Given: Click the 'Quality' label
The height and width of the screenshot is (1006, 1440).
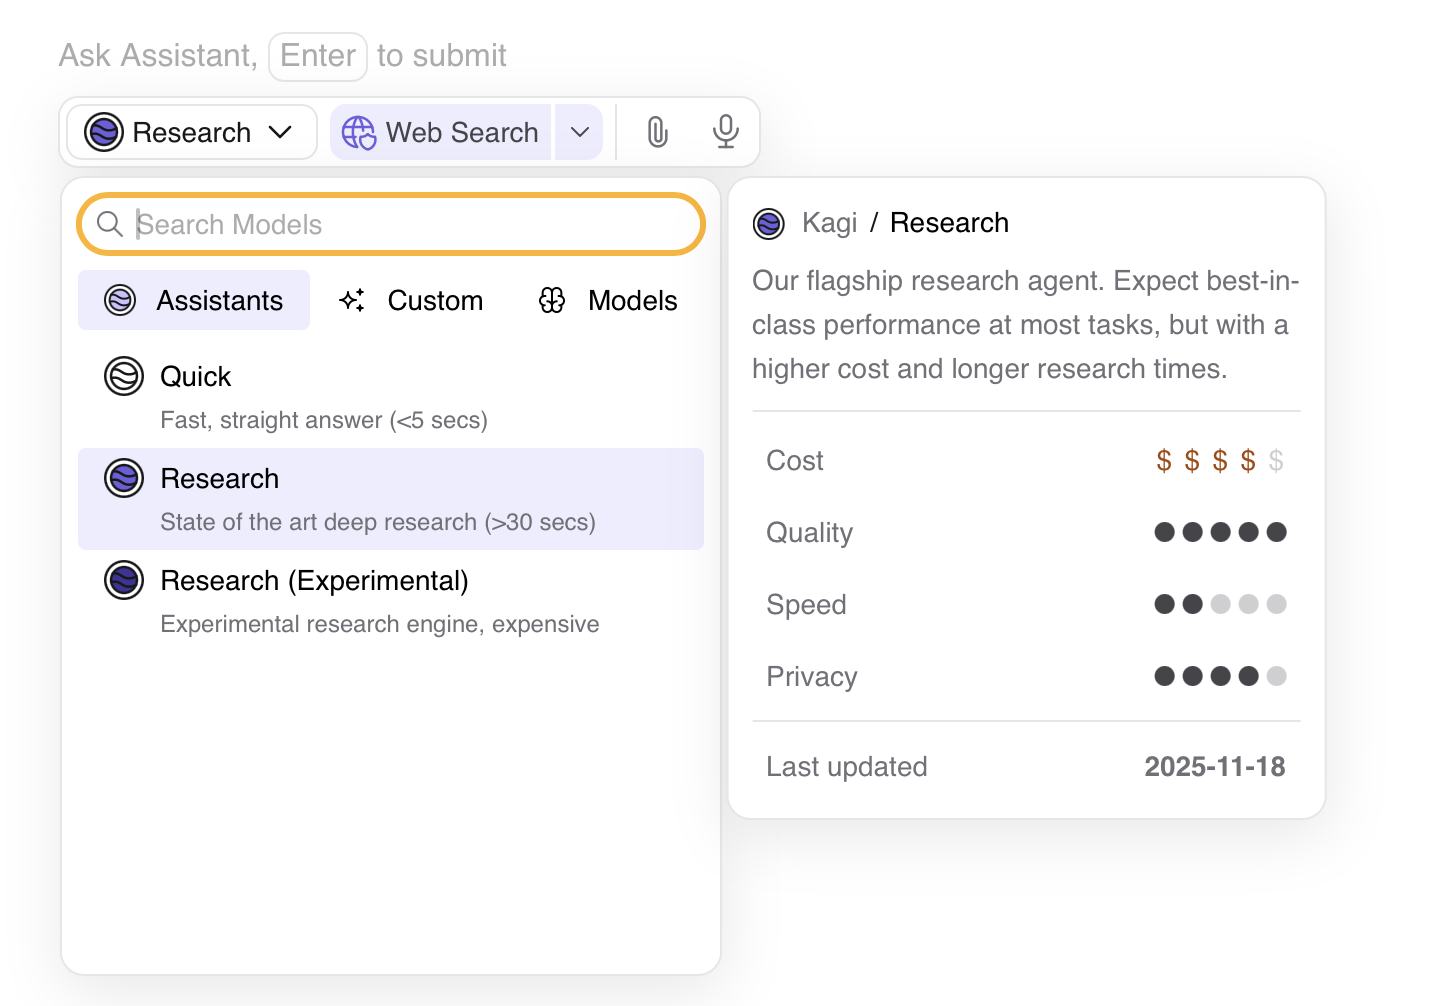Looking at the screenshot, I should [x=810, y=533].
